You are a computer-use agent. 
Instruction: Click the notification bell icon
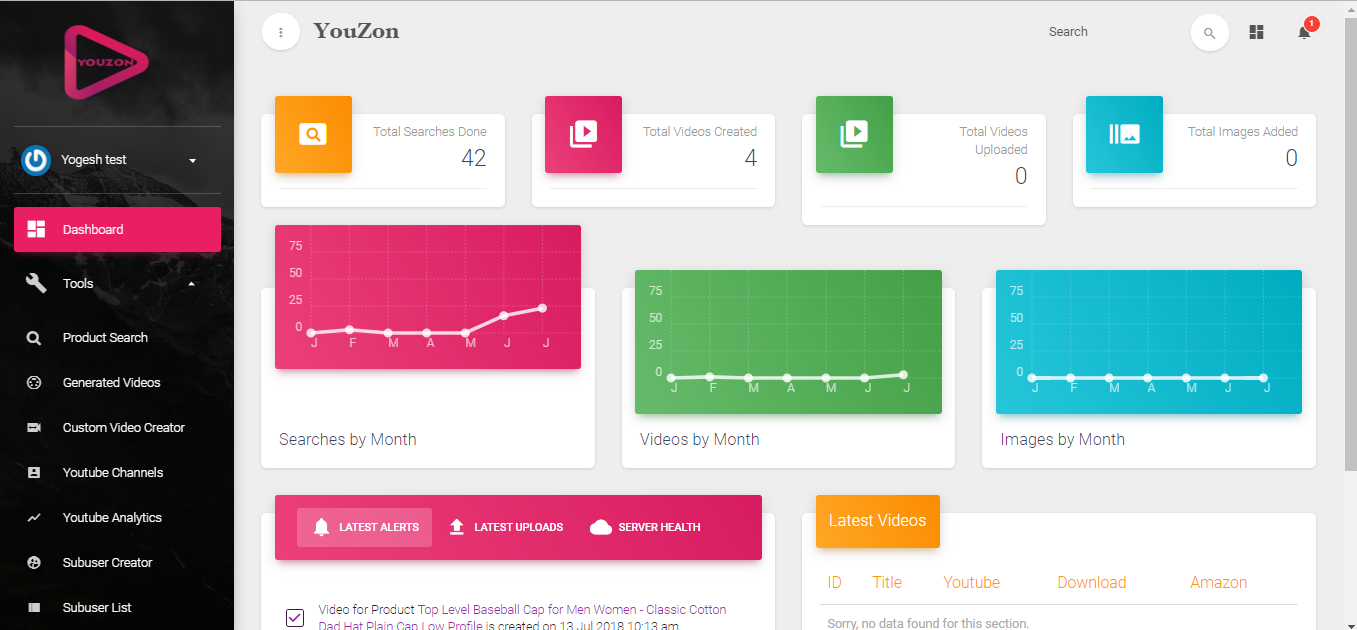[x=1304, y=33]
